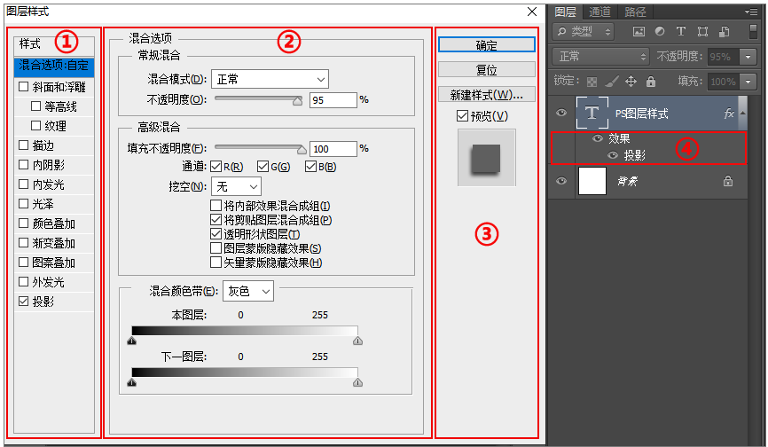Viewport: 768px width, 447px height.
Task: Click the white 背景 layer thumbnail
Action: tap(592, 181)
